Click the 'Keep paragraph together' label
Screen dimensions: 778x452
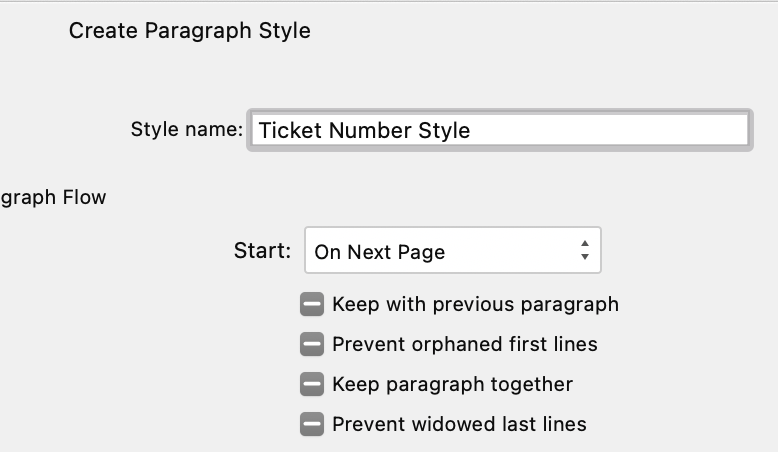click(453, 384)
